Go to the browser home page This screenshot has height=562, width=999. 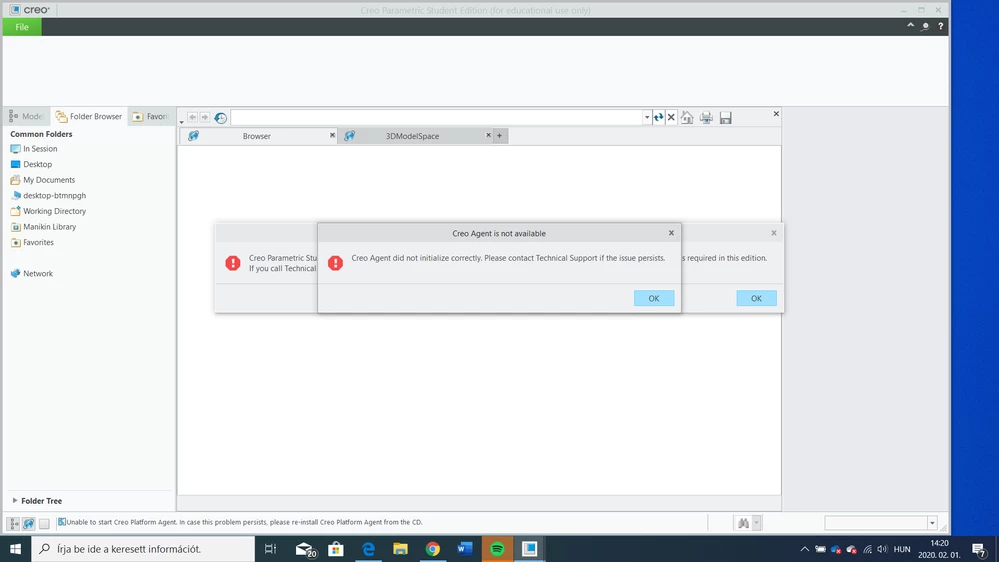click(x=687, y=117)
